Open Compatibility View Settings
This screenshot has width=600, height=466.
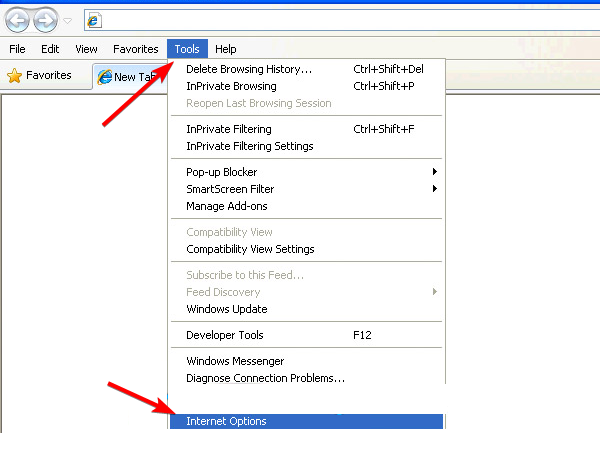(x=307, y=249)
